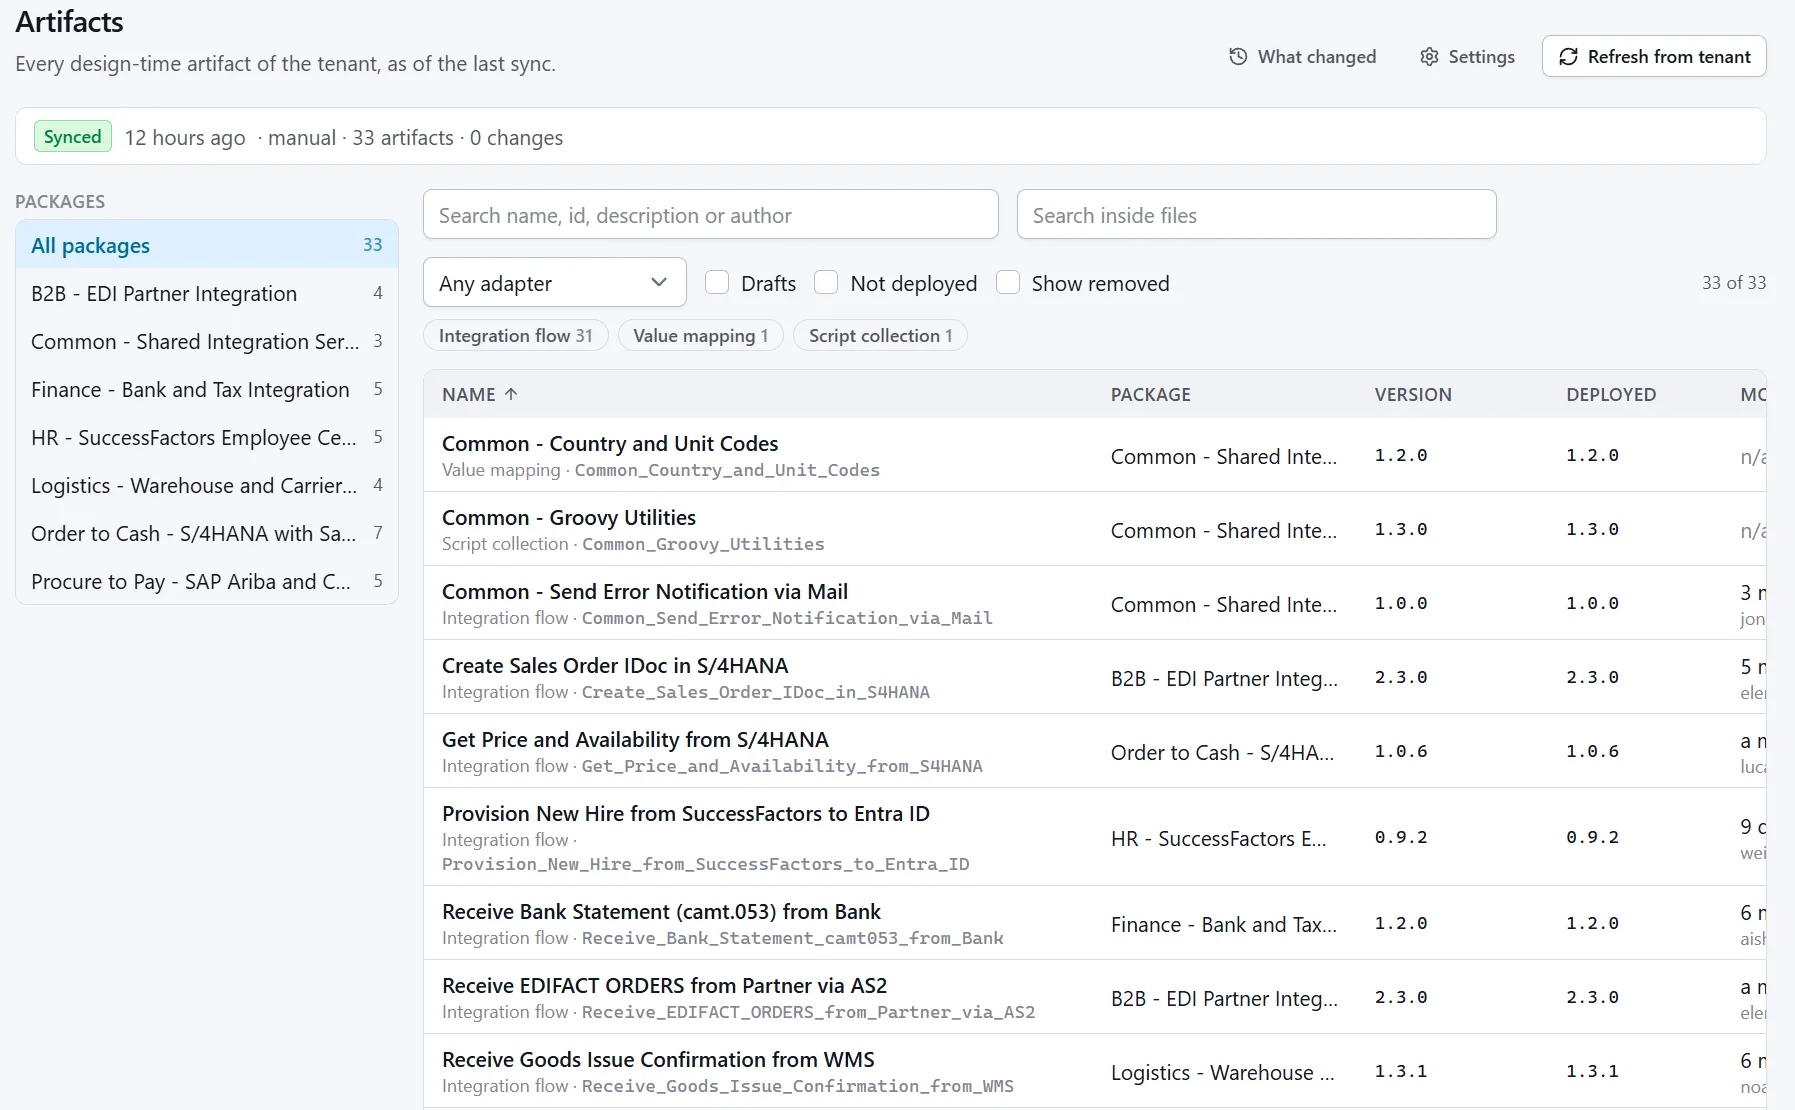
Task: Open Create Sales Order IDoc in S/4HANA
Action: tap(615, 665)
